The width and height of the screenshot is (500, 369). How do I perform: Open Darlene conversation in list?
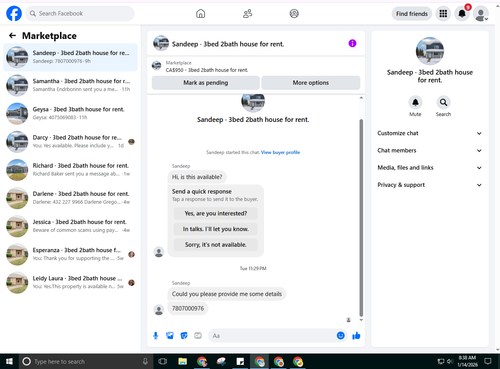coord(70,198)
